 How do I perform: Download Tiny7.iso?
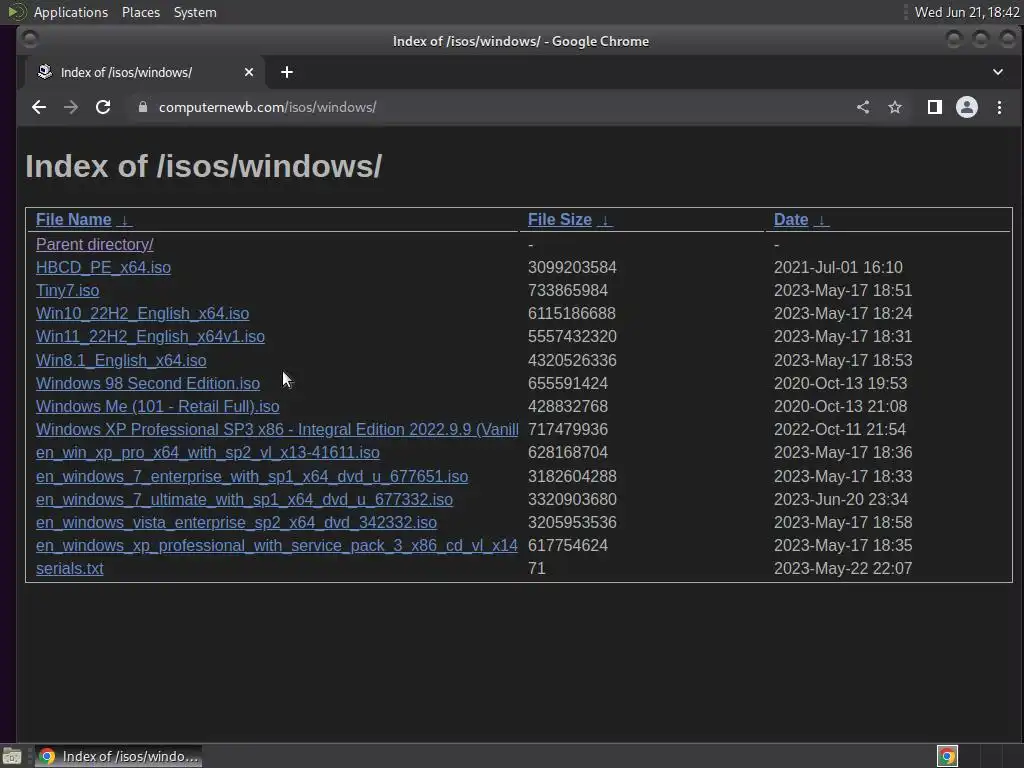(67, 291)
